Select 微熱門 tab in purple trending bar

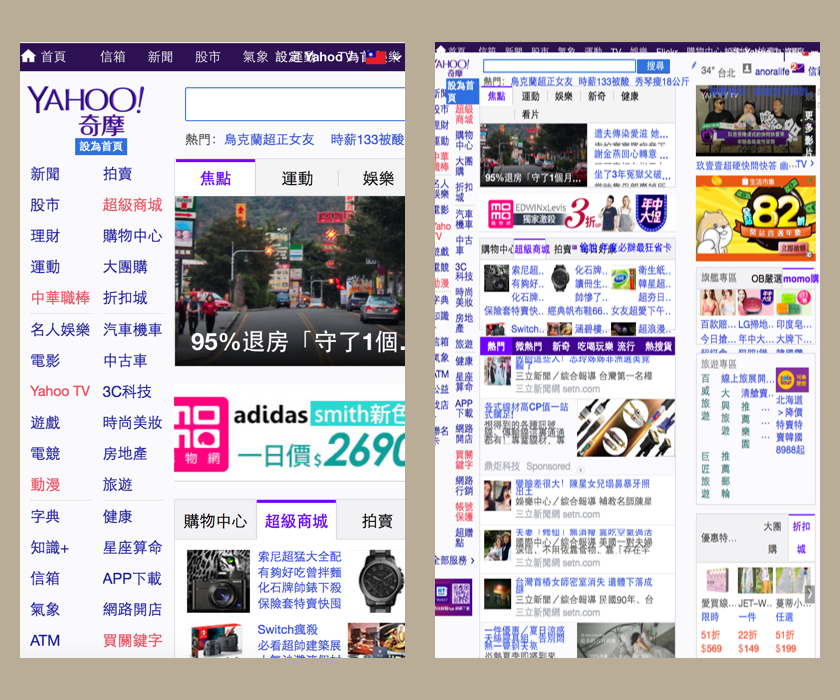pos(528,347)
